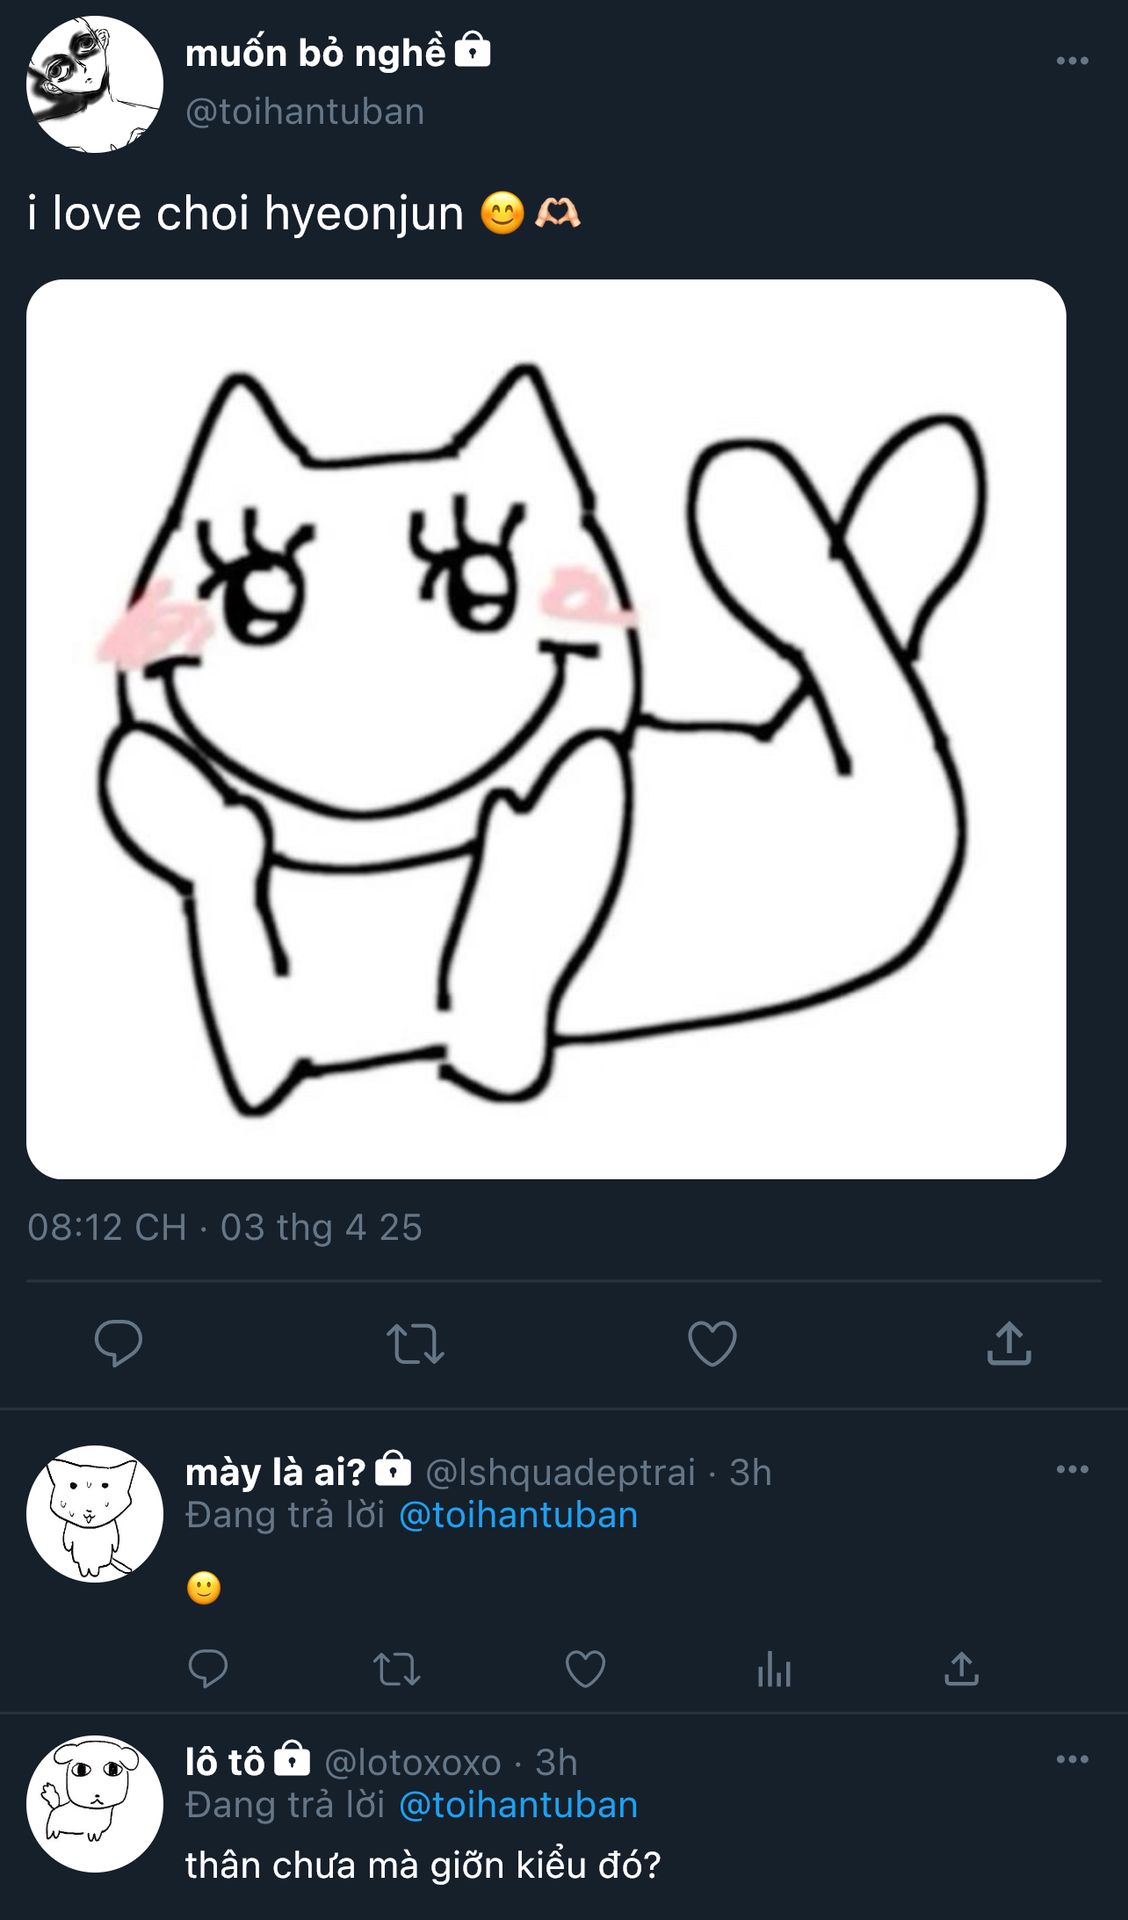Retweet the reply from mày là ai?
1128x1920 pixels.
pos(396,1668)
